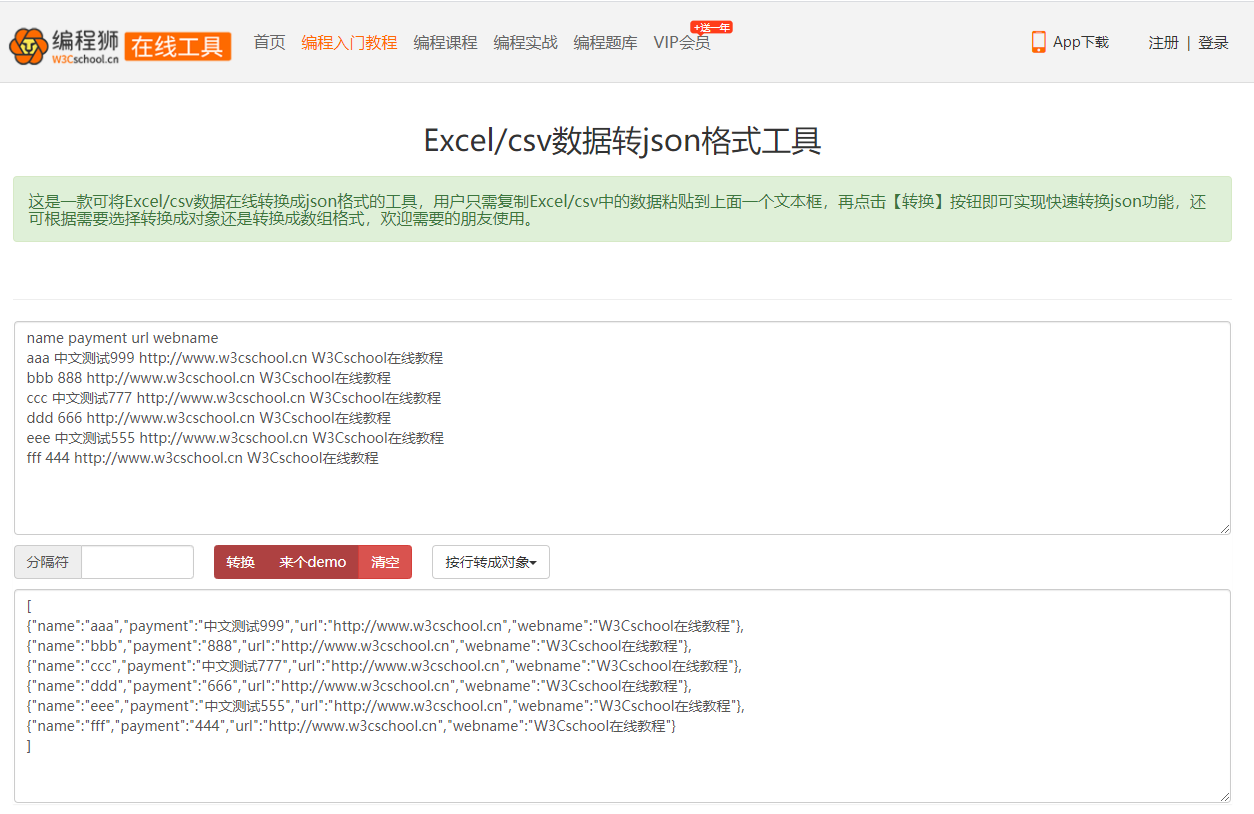This screenshot has width=1254, height=814.
Task: Click the 分隔符 label addon
Action: 48,562
